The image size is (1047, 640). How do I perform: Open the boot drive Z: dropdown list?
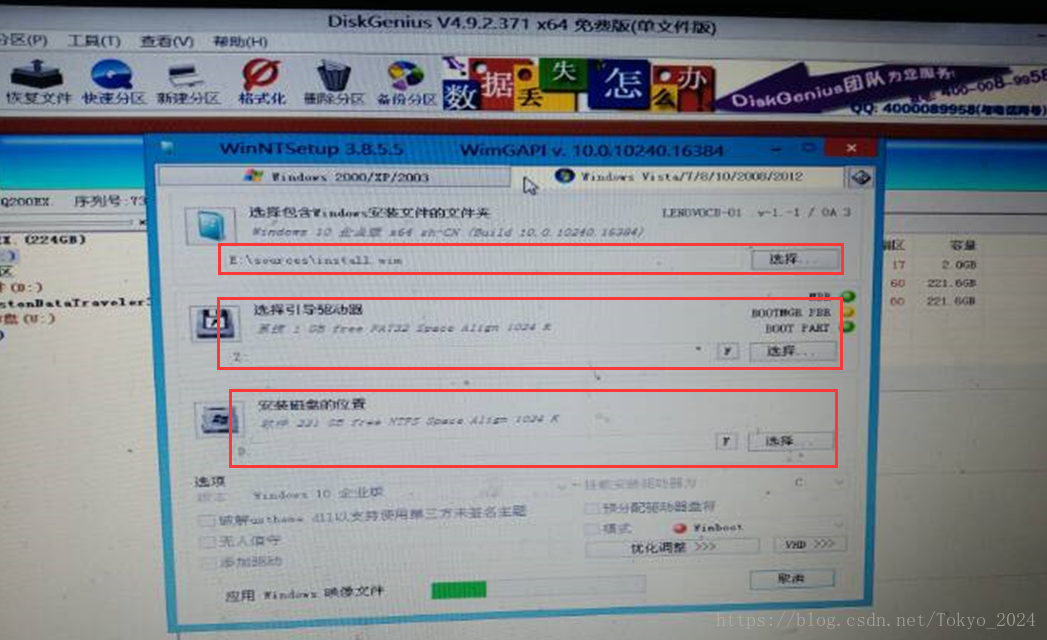[698, 349]
